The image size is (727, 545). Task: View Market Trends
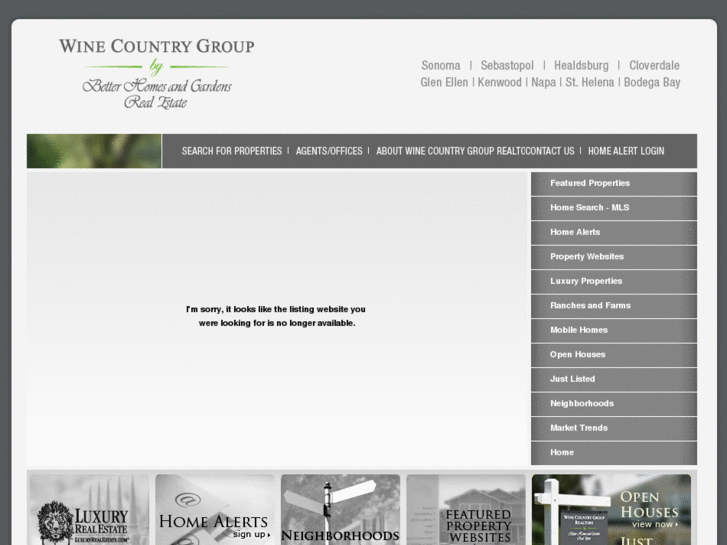click(614, 429)
